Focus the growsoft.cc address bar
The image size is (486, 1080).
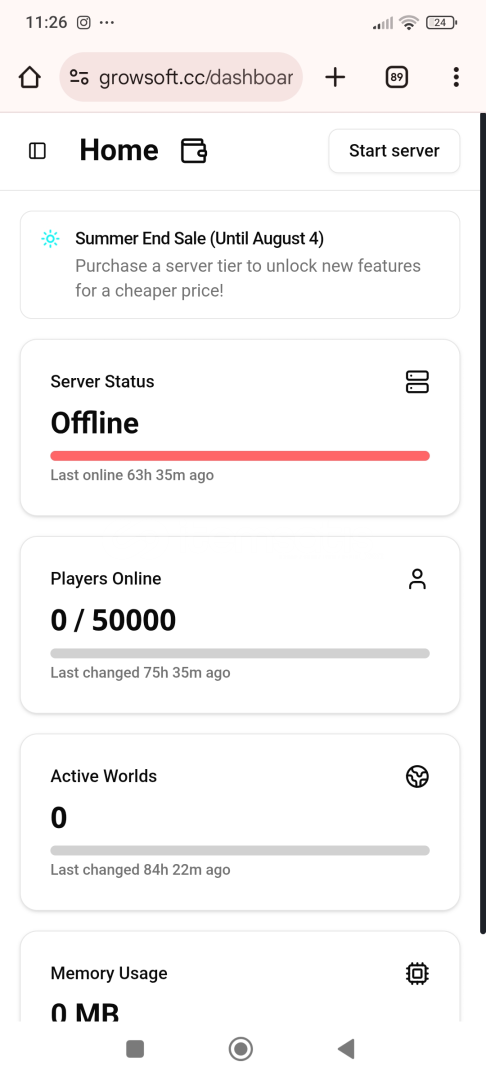point(181,77)
